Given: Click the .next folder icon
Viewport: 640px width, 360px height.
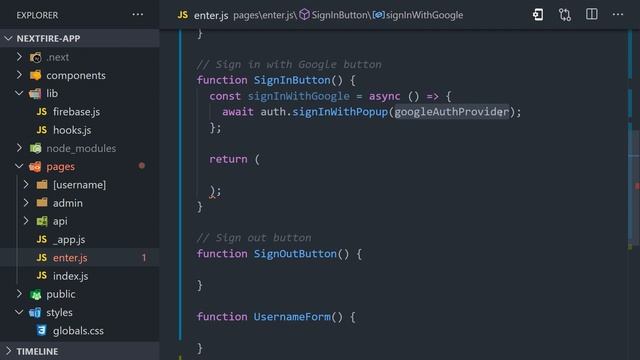Looking at the screenshot, I should [36, 57].
